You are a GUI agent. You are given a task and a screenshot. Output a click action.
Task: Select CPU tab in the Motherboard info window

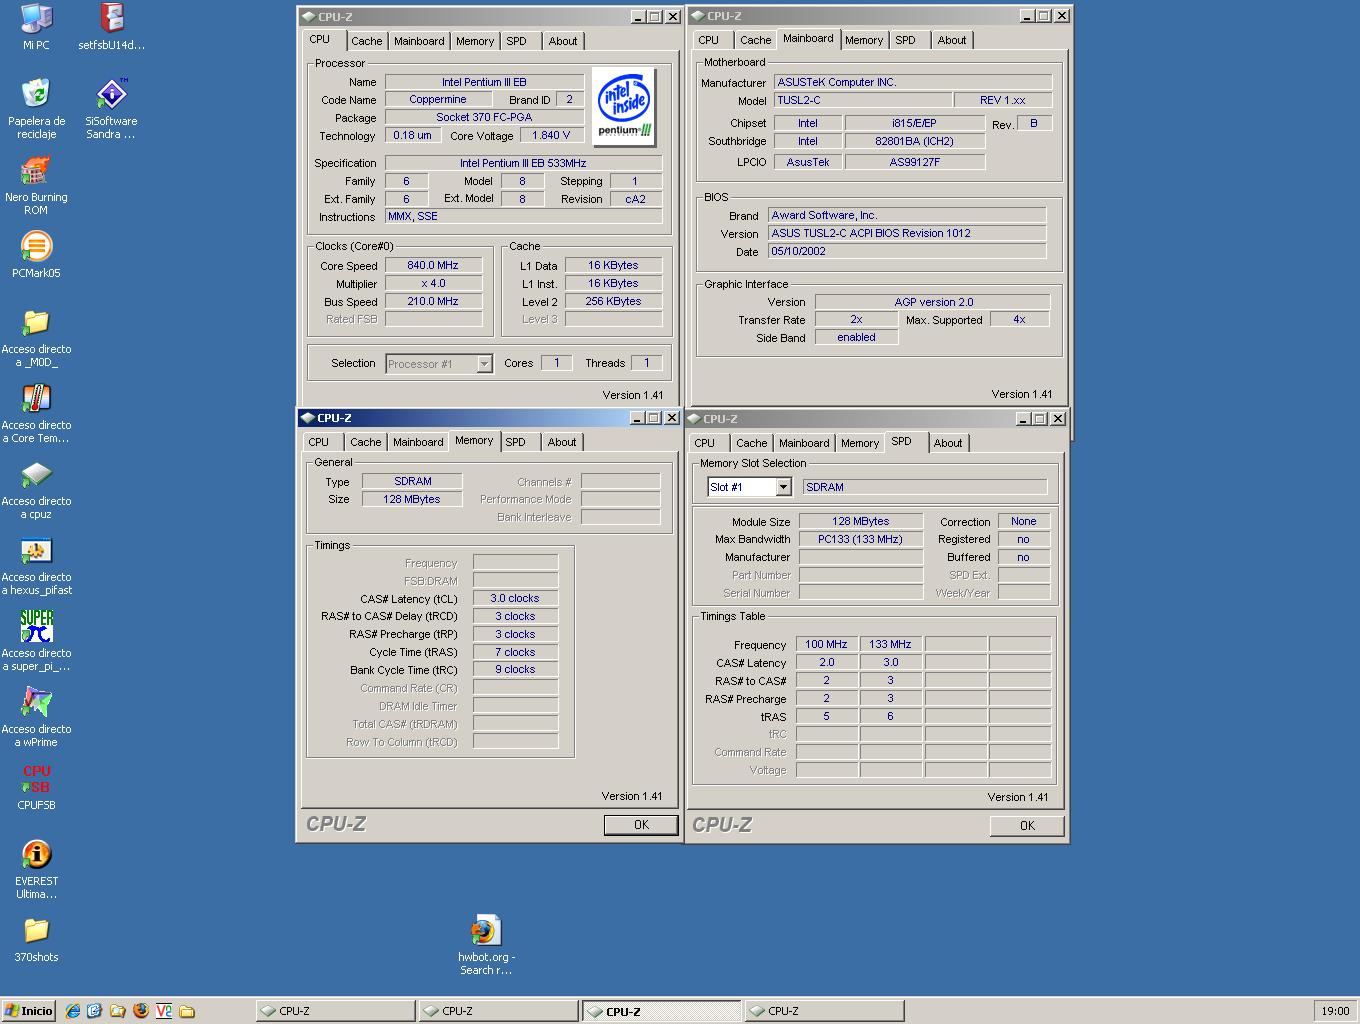coord(708,40)
